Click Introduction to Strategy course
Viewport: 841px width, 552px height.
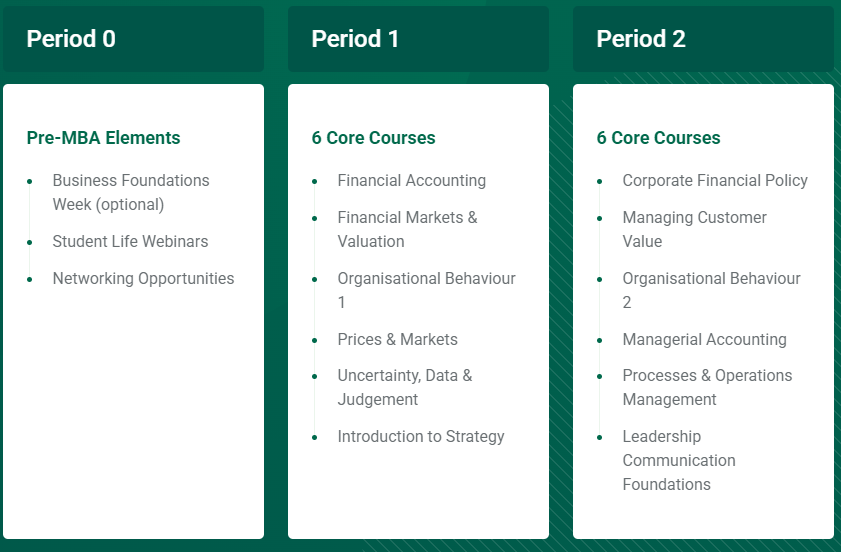click(x=421, y=437)
